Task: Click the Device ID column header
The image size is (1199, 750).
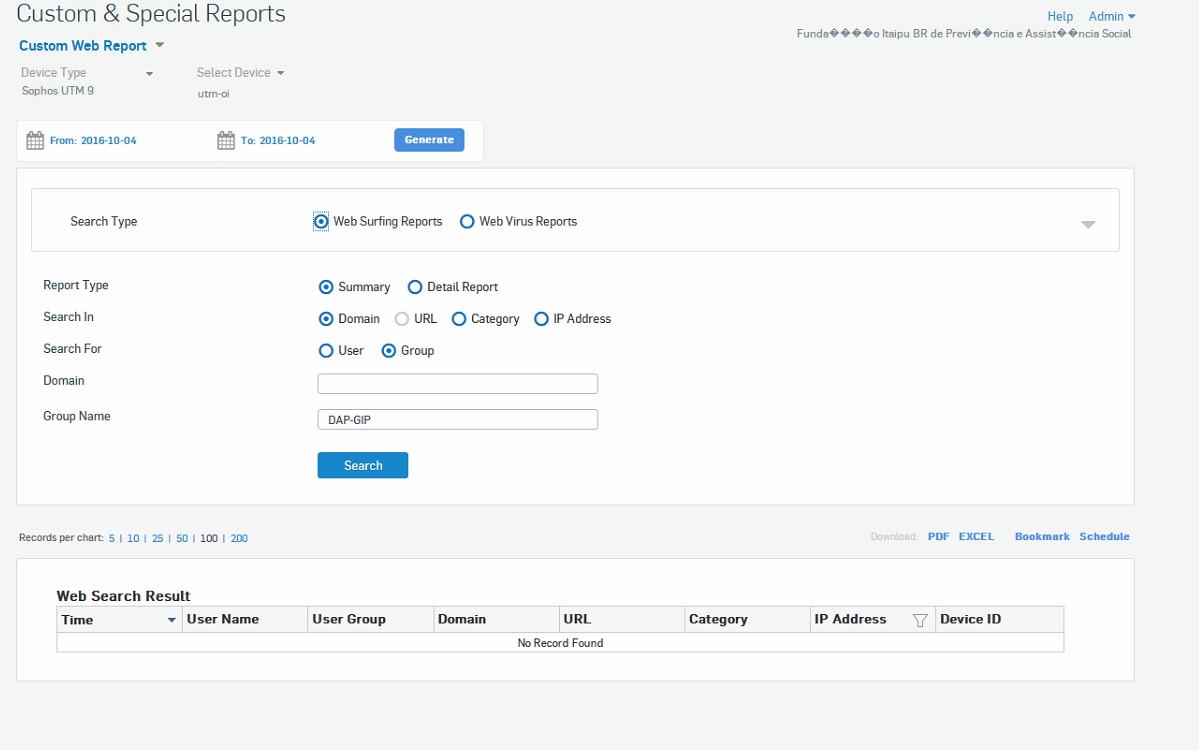Action: [x=999, y=619]
